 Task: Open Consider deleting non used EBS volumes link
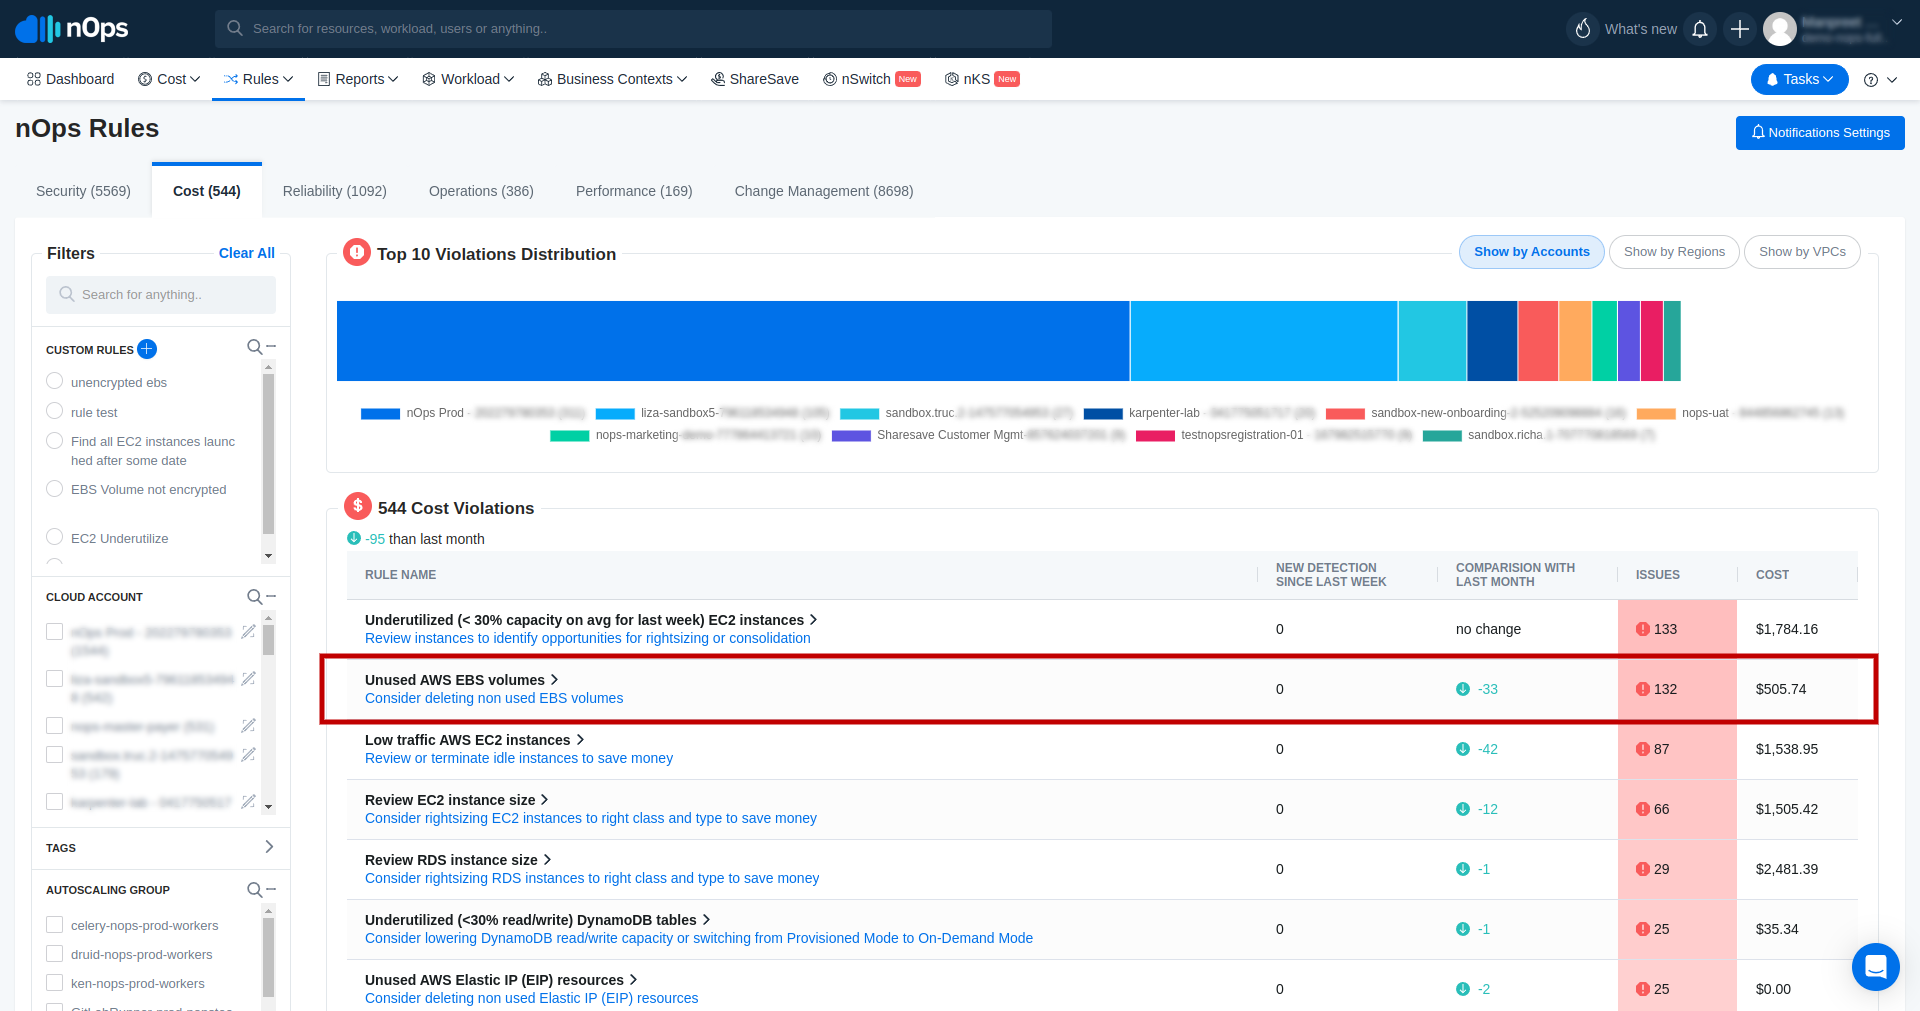coord(494,698)
